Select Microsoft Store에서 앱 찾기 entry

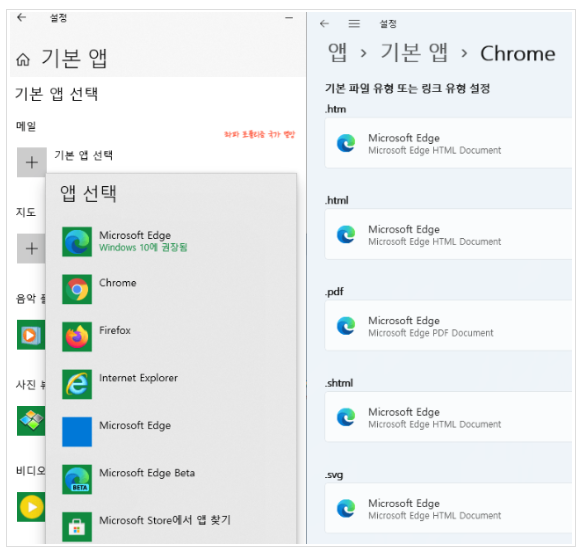(165, 520)
